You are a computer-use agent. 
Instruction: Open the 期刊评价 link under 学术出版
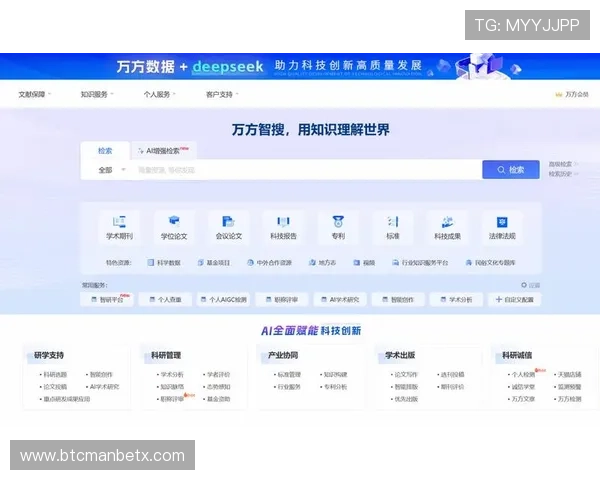coord(452,387)
